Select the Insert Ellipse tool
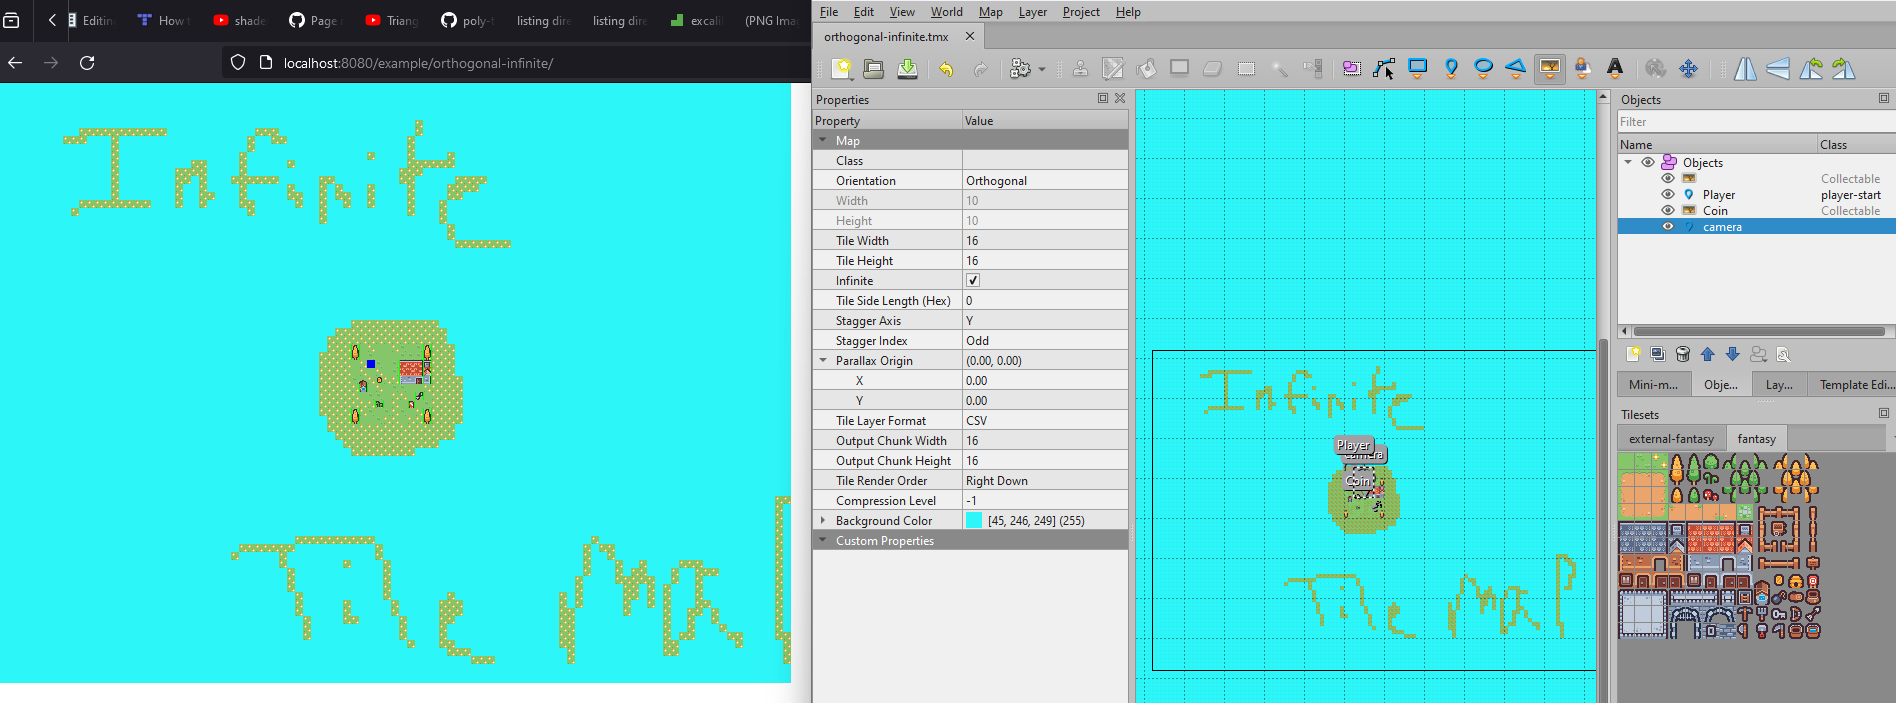1896x703 pixels. point(1483,68)
